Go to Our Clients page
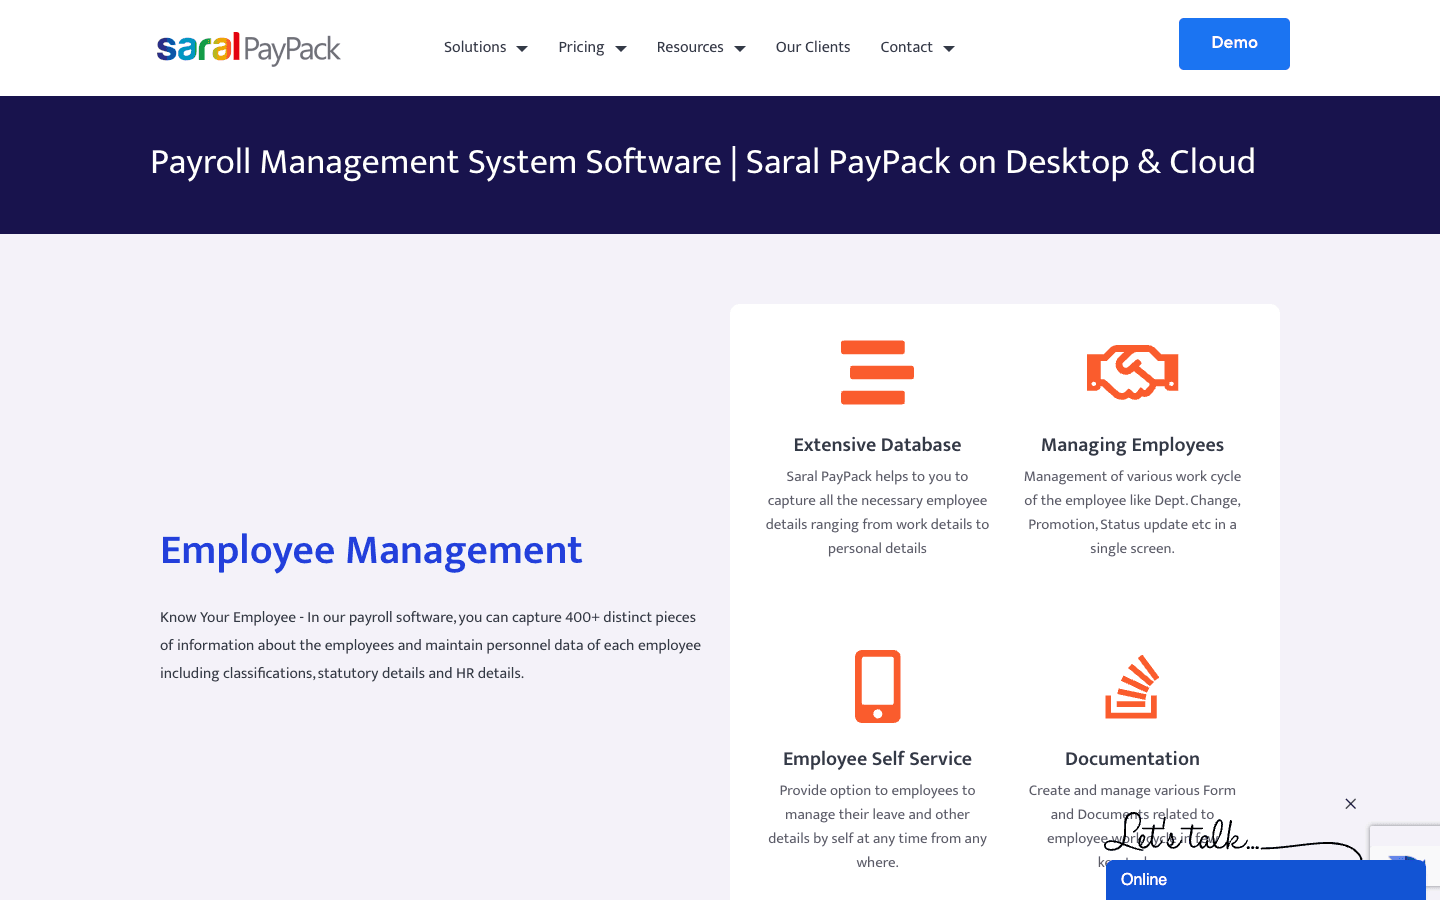Viewport: 1440px width, 900px height. [x=813, y=47]
